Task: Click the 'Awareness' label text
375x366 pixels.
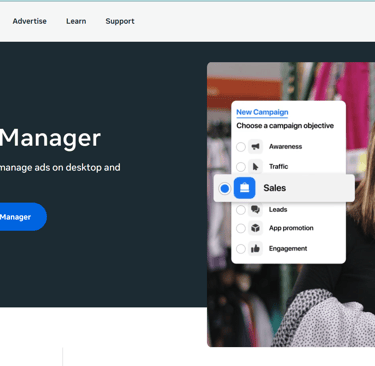Action: pyautogui.click(x=285, y=147)
